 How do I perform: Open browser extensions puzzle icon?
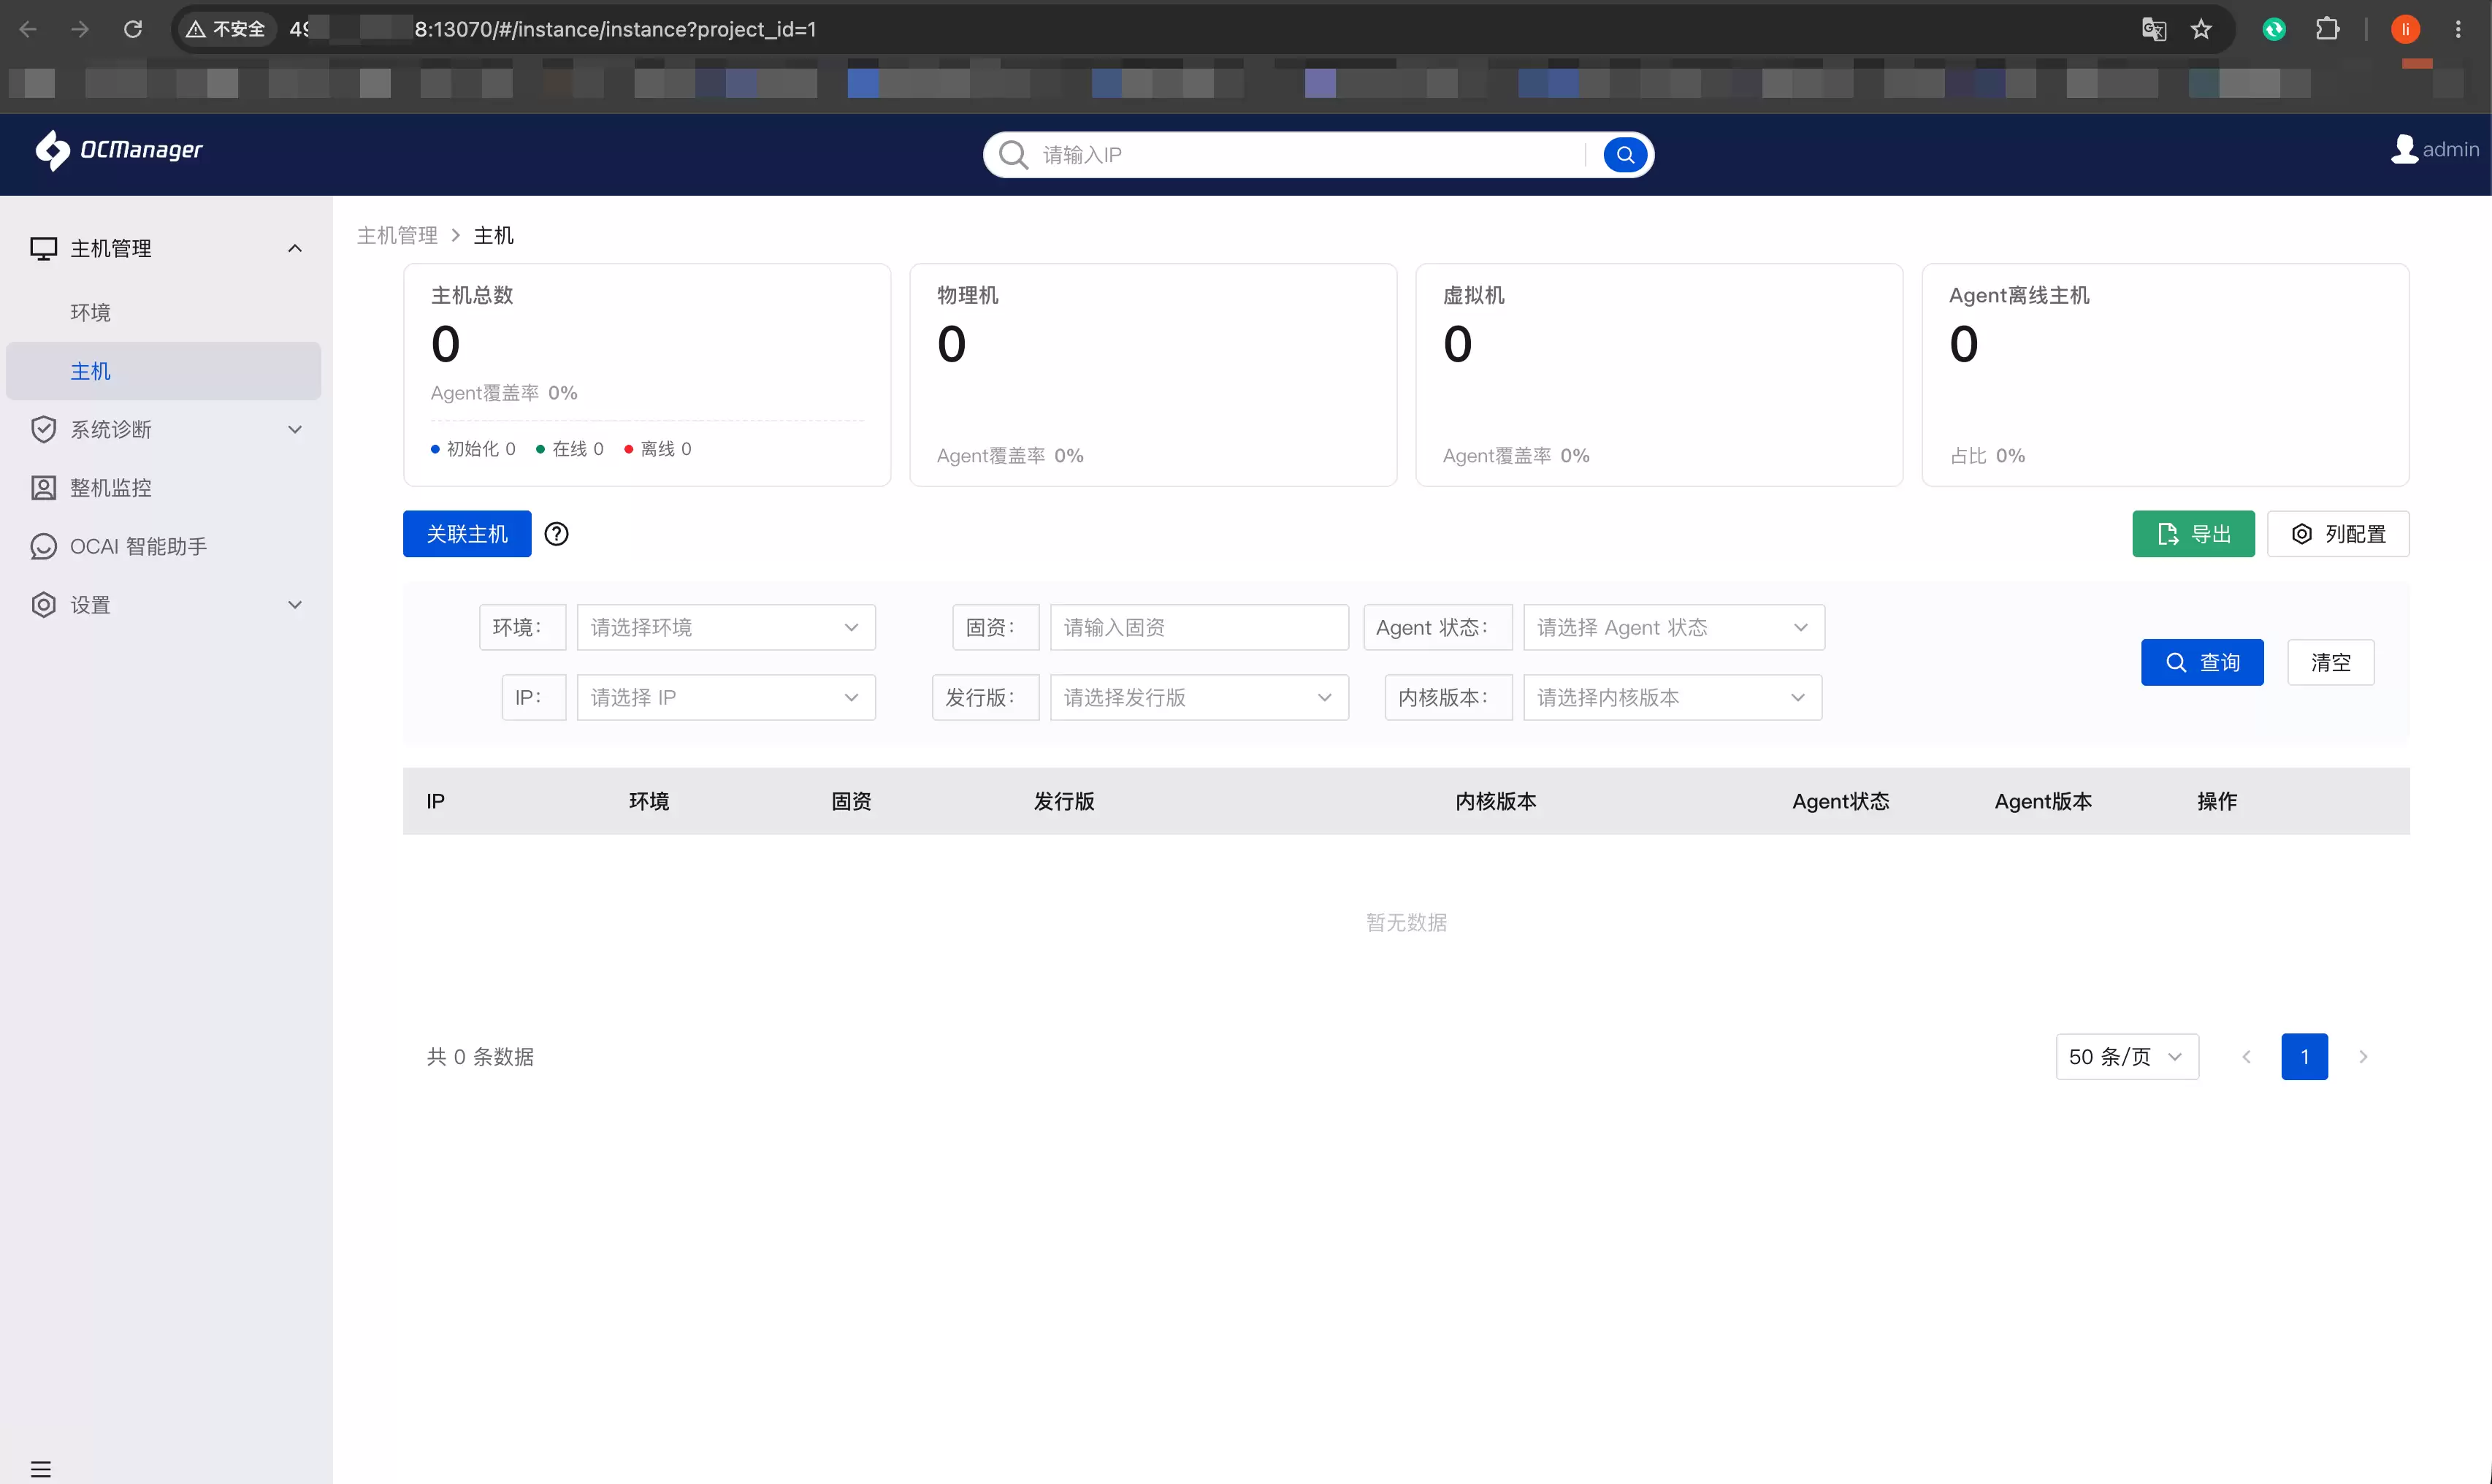[2327, 29]
